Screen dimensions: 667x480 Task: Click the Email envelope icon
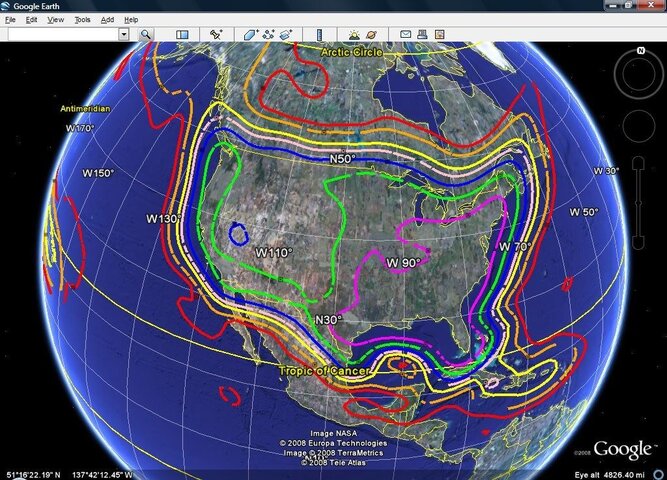click(405, 34)
